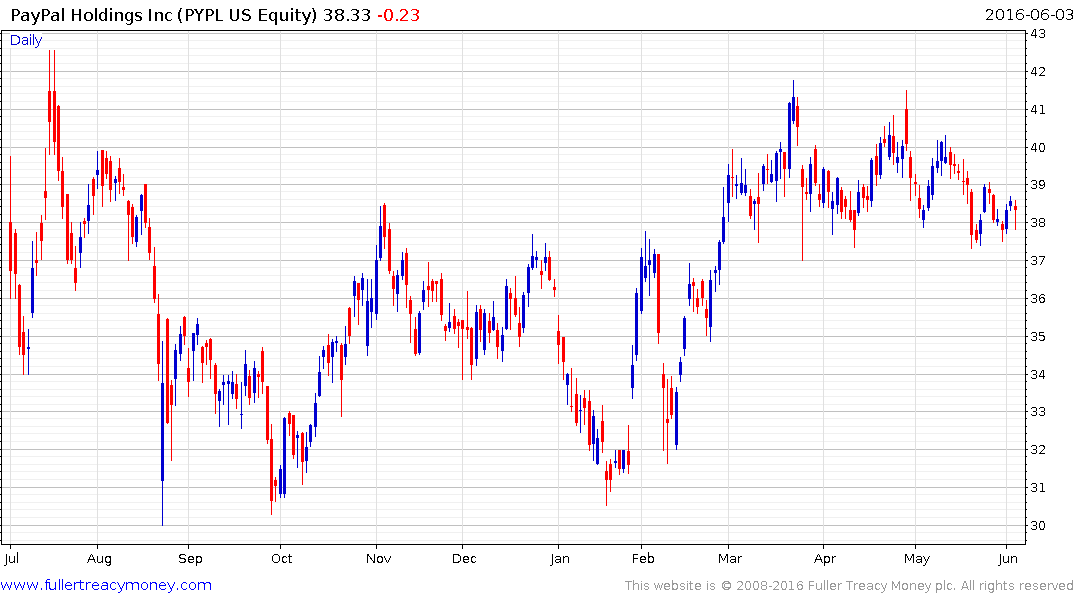Click the 41 price axis label
This screenshot has height=600, width=1075.
click(x=1037, y=109)
